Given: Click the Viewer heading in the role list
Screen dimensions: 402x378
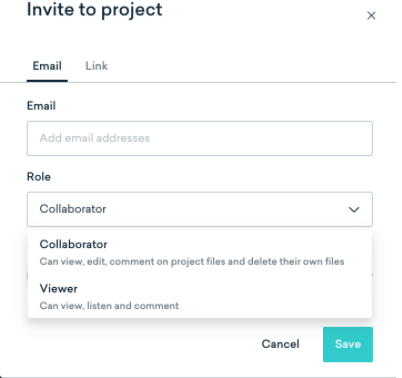Looking at the screenshot, I should pyautogui.click(x=58, y=288).
